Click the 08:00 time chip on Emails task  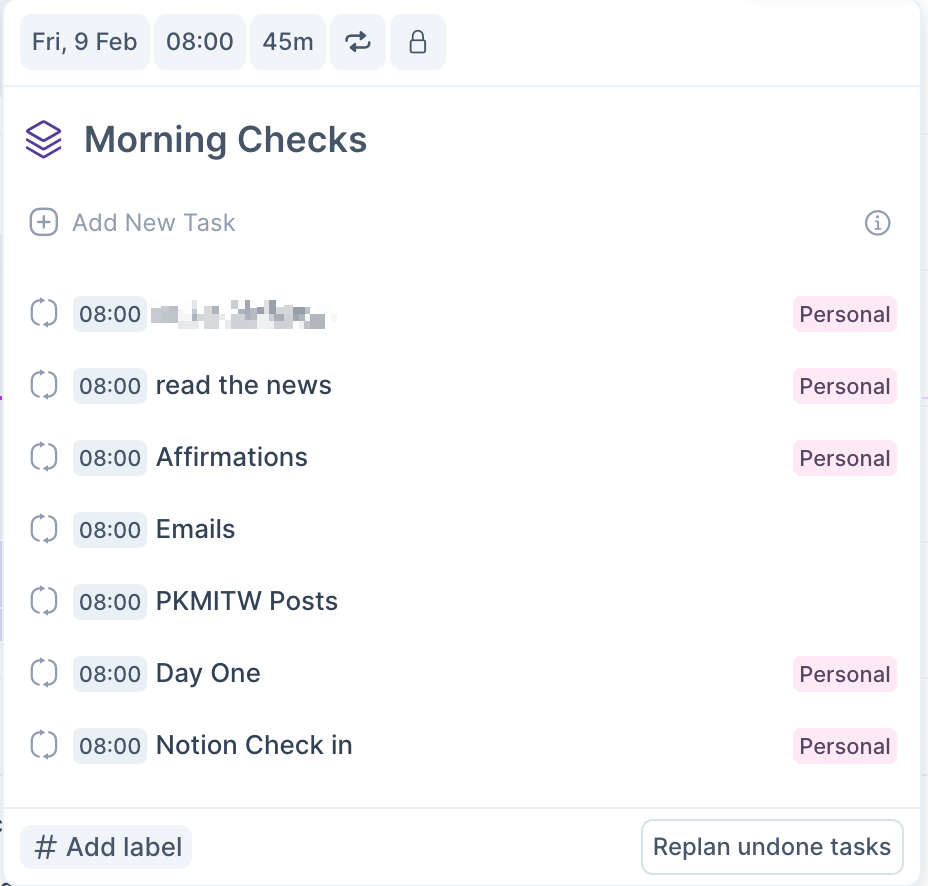point(110,530)
